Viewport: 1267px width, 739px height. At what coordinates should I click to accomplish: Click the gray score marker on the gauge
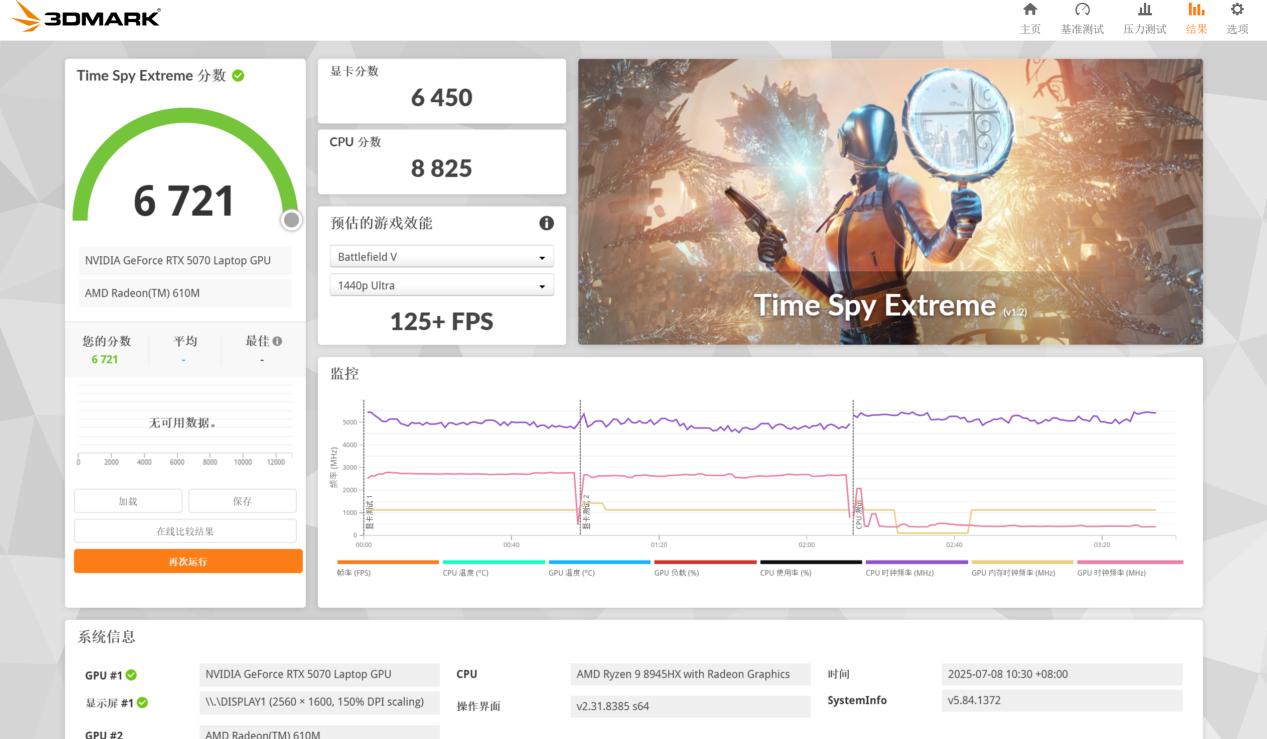291,220
